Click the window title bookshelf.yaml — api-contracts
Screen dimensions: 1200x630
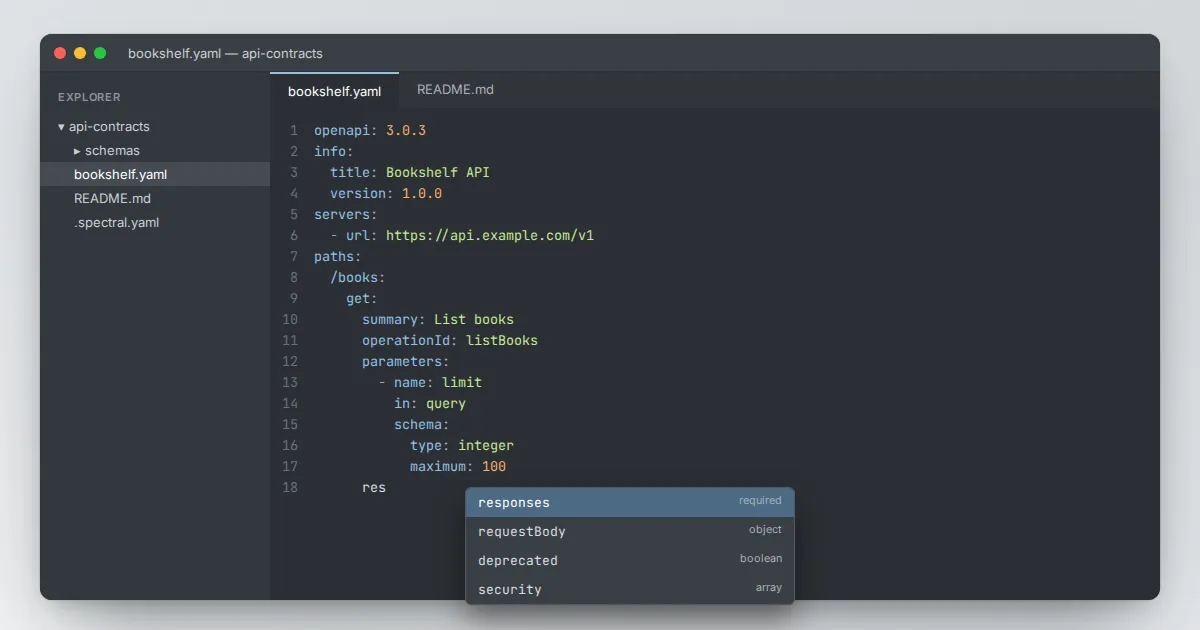225,53
